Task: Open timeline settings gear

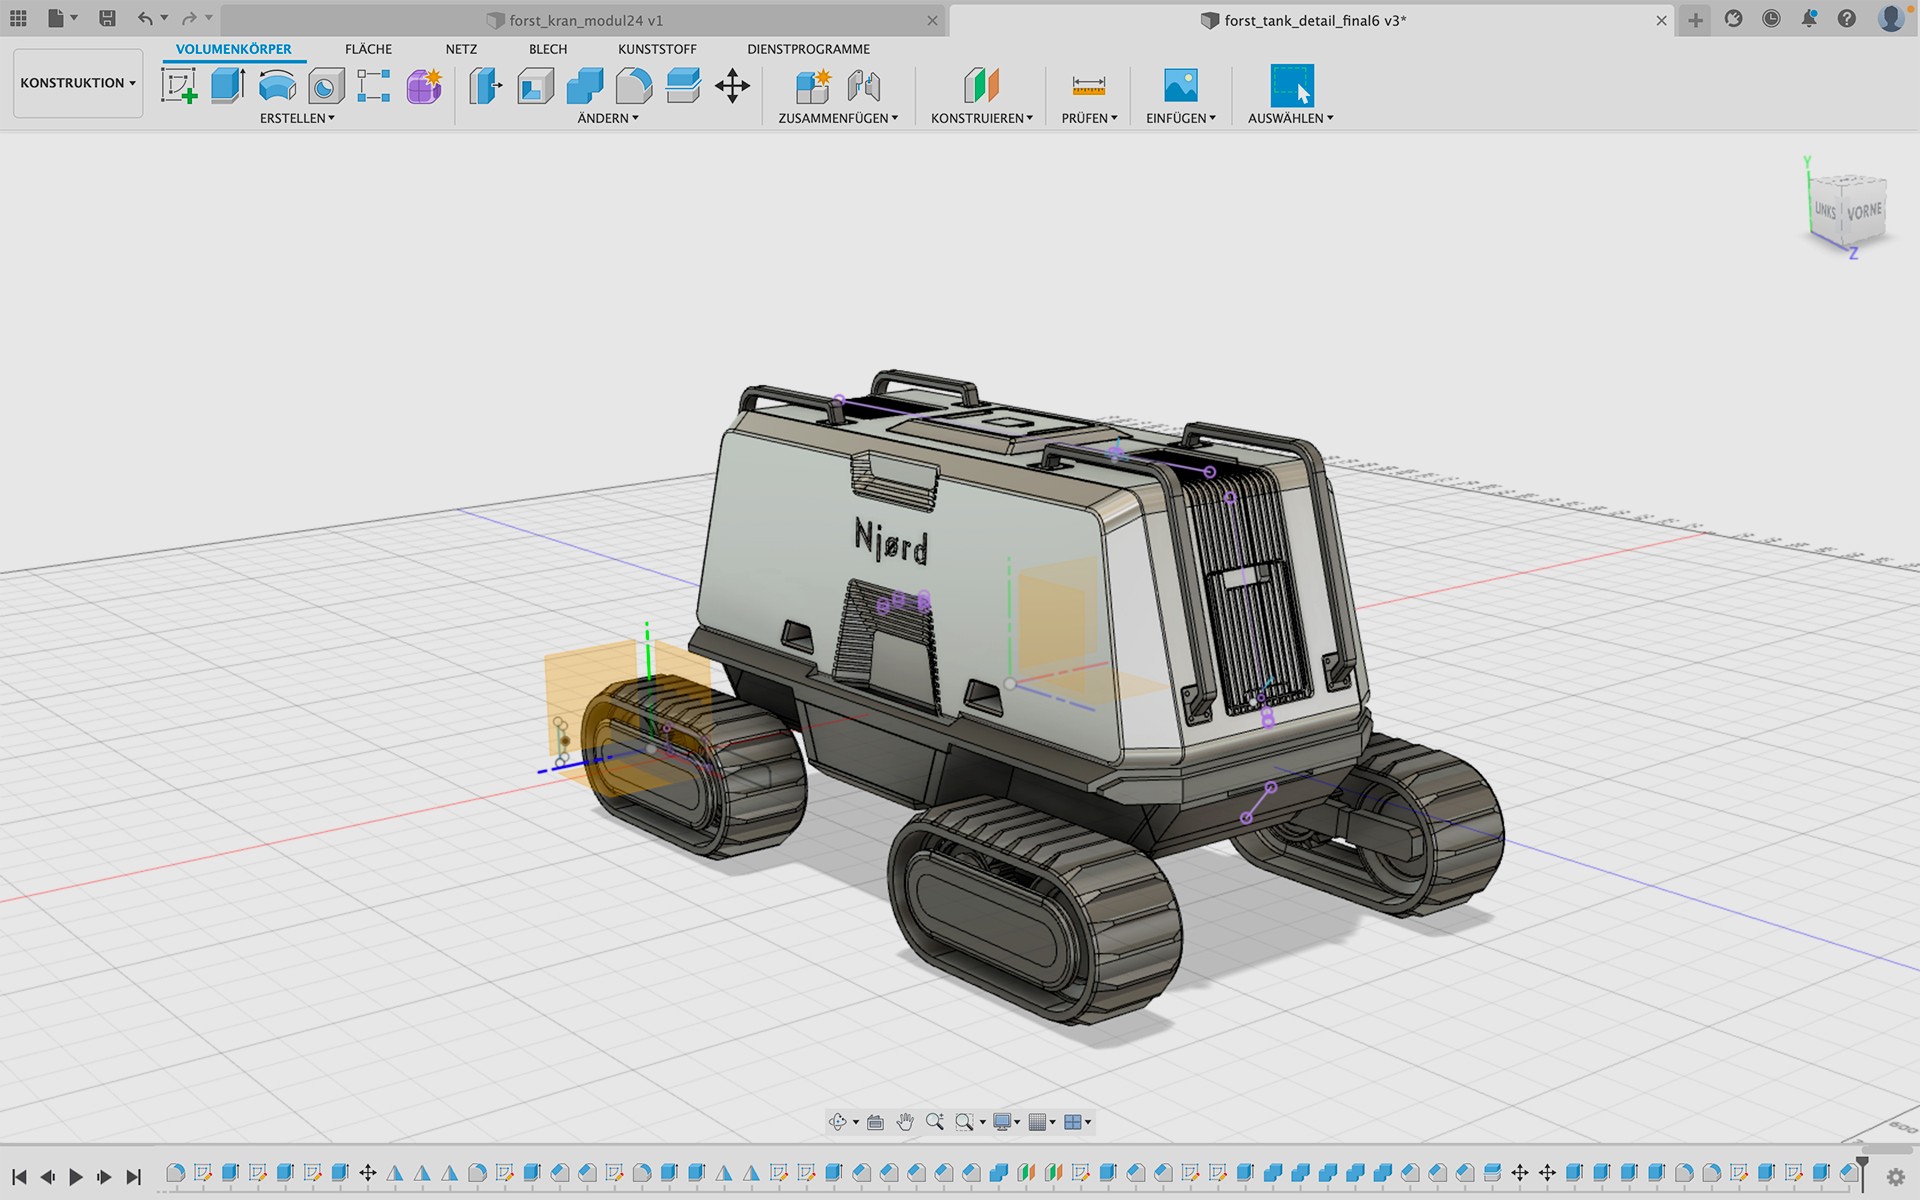Action: 1895,1177
